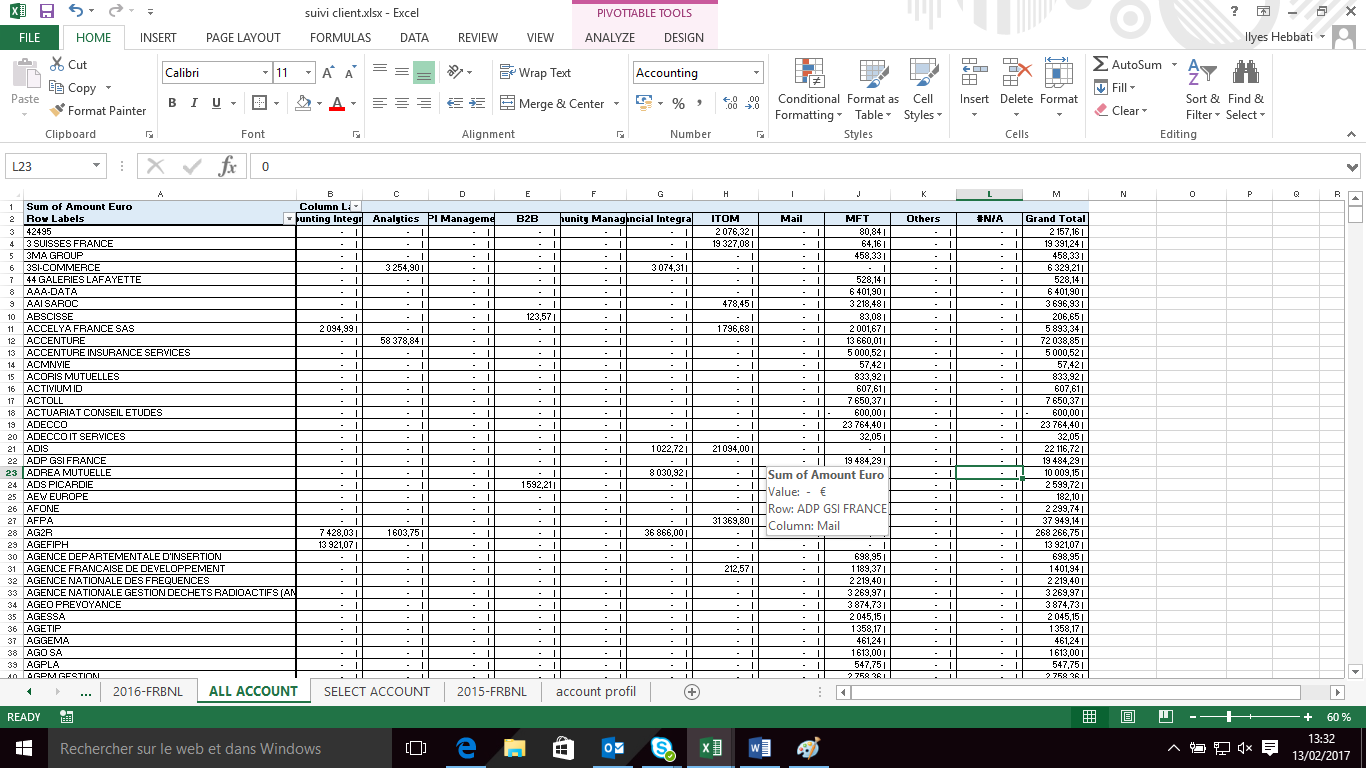
Task: Click the AutoSum button
Action: pos(1128,64)
